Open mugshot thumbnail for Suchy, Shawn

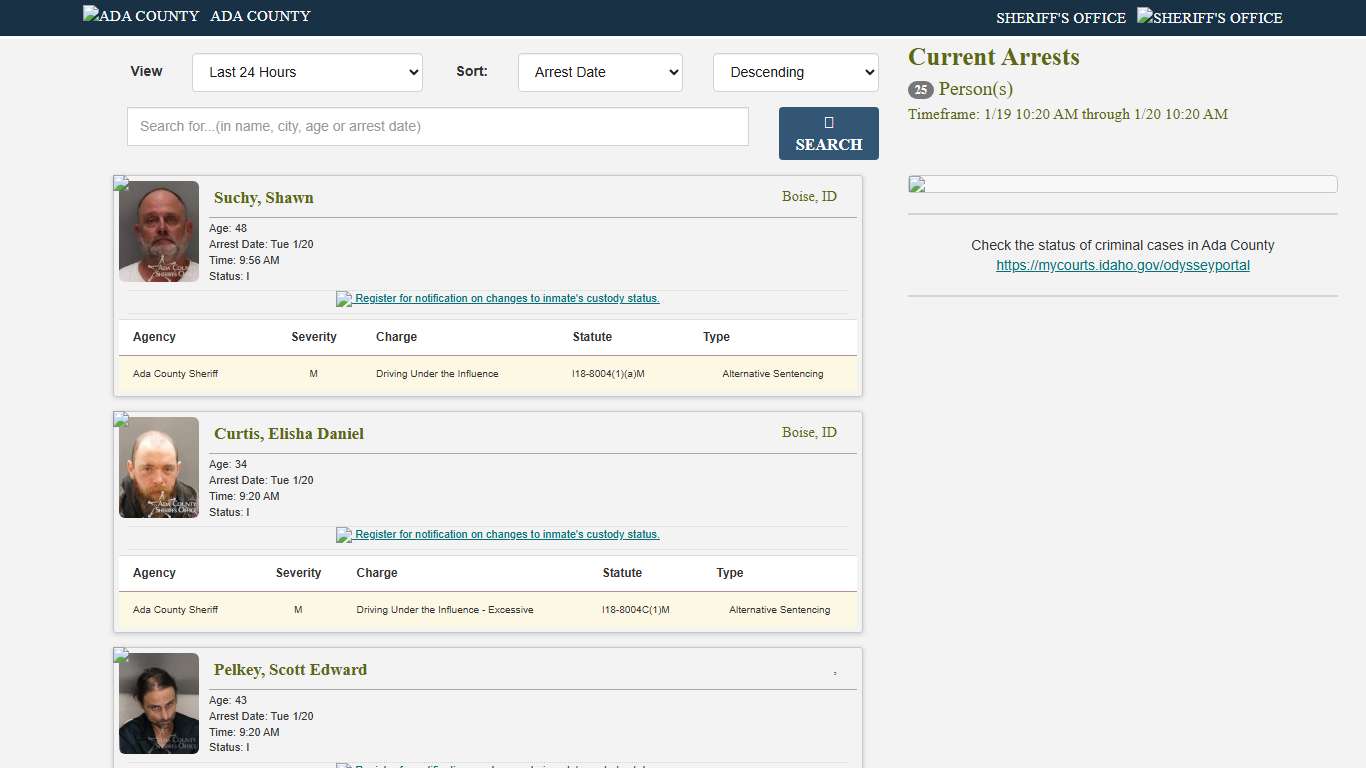(x=159, y=231)
